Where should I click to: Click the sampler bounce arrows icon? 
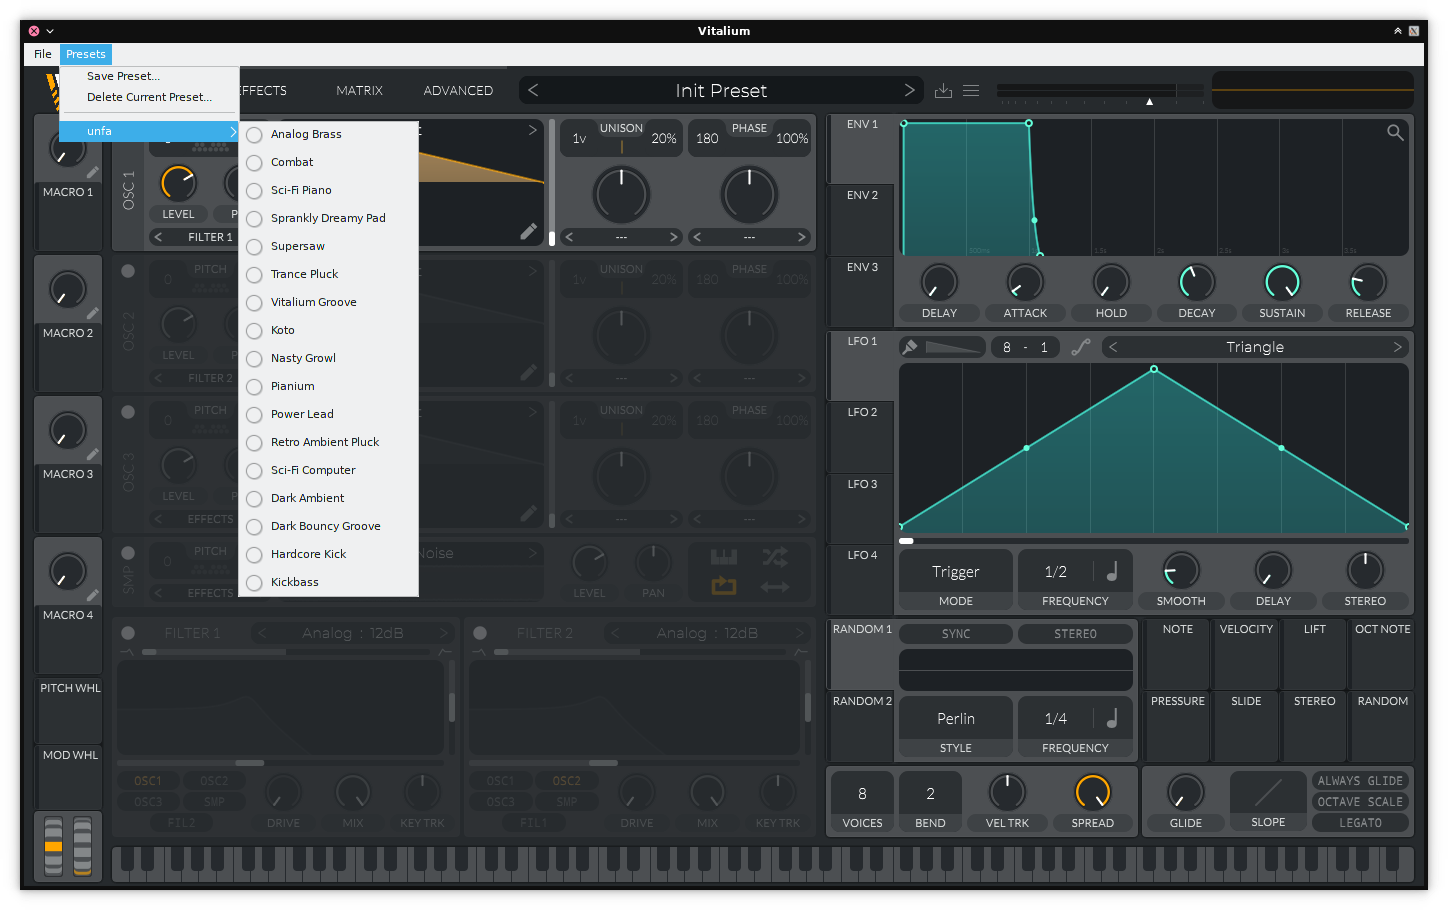775,587
